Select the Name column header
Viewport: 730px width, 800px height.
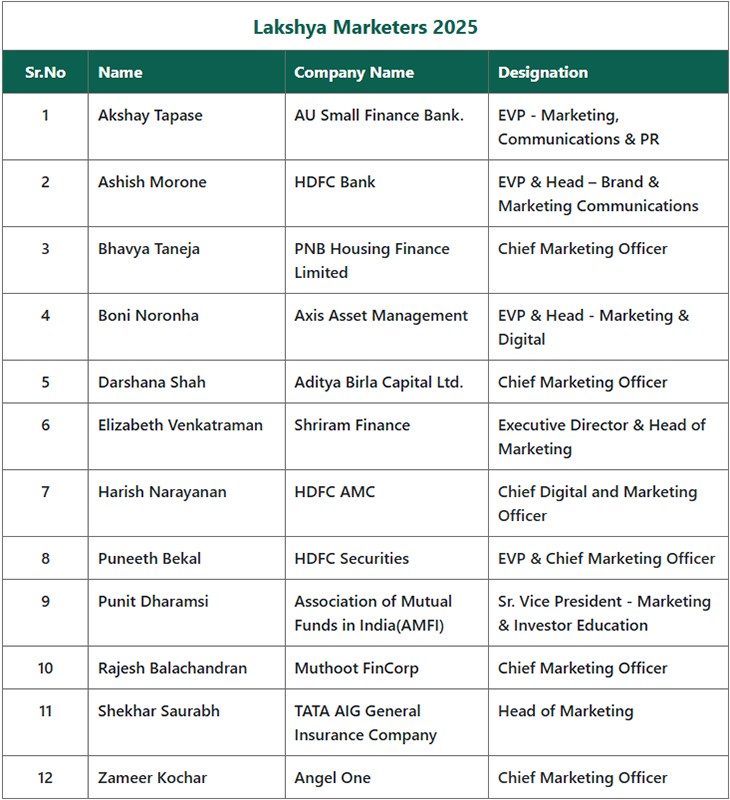point(187,72)
